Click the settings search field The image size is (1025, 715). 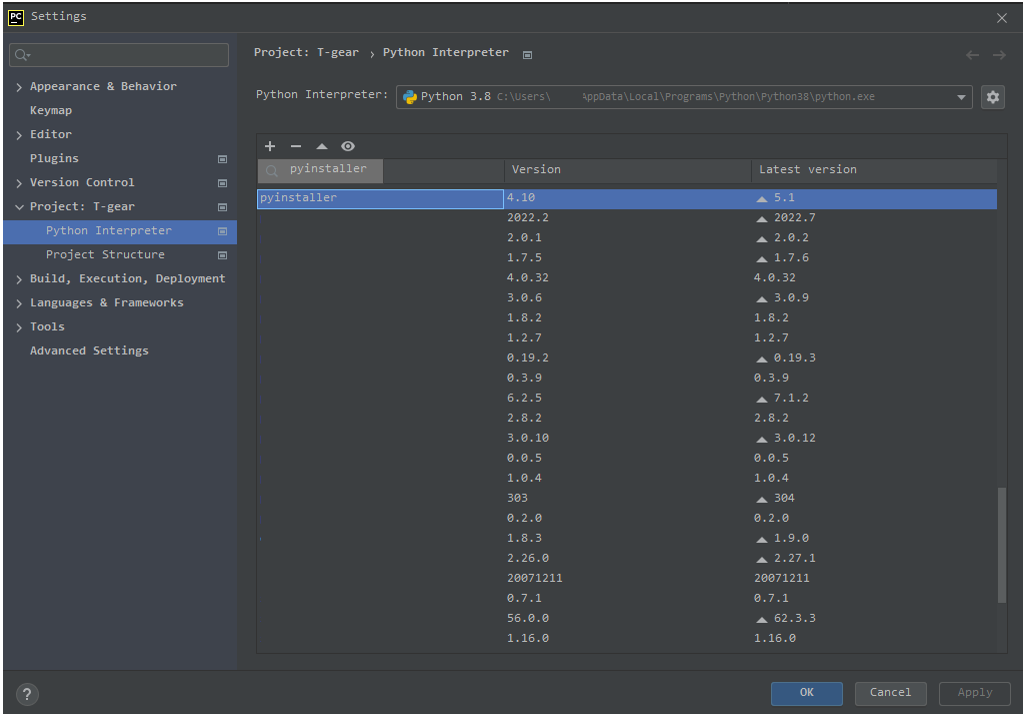tap(119, 55)
